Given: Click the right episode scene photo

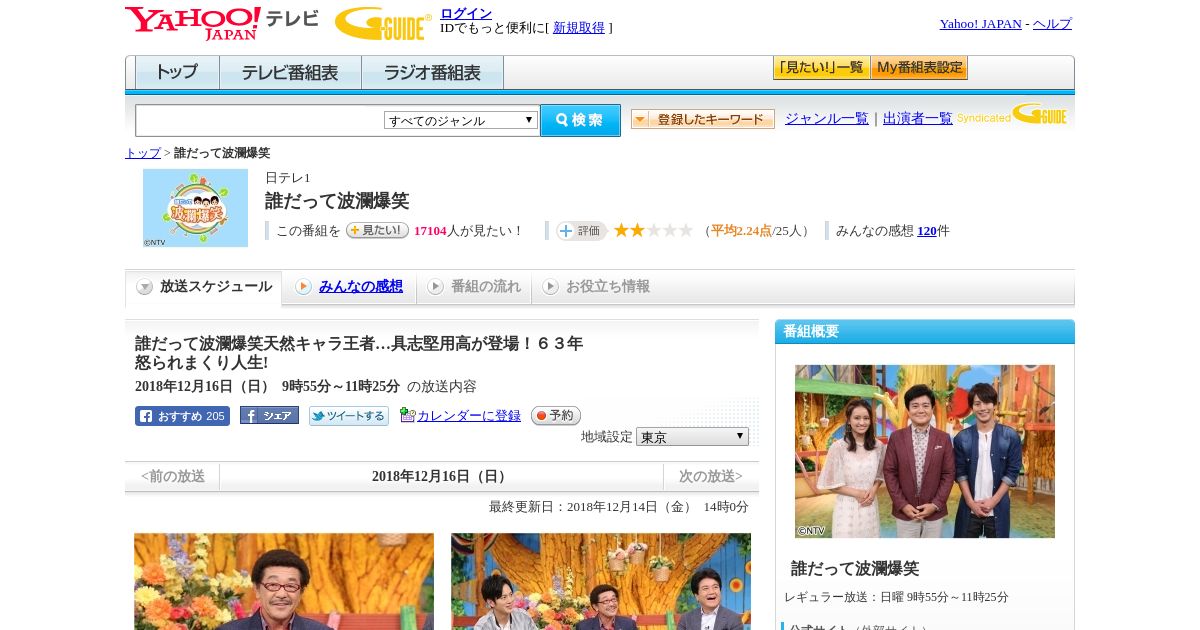Looking at the screenshot, I should point(601,581).
